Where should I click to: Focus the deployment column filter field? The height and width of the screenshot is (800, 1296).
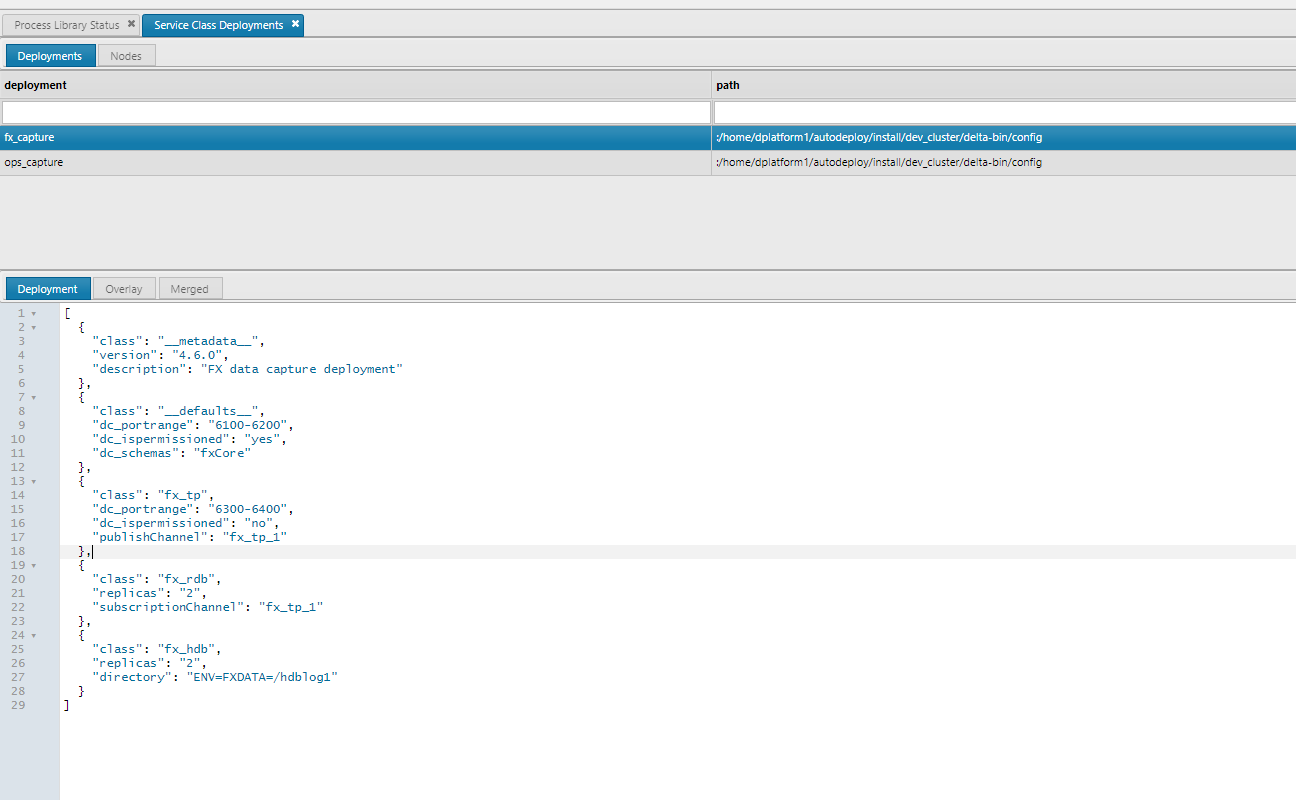355,111
